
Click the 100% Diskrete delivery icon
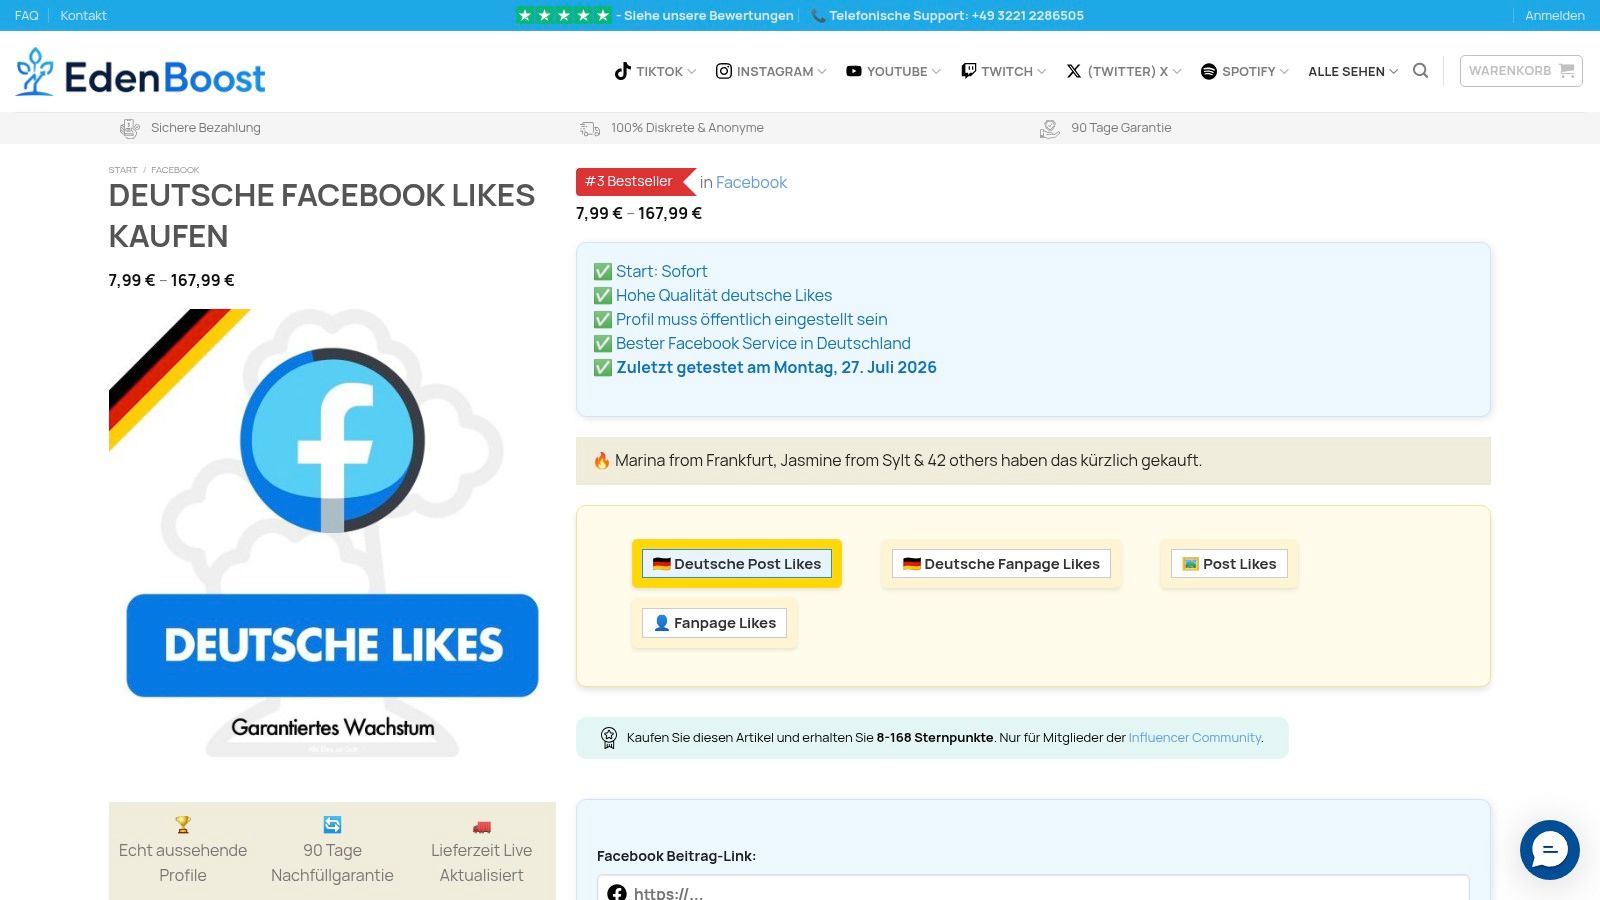click(590, 128)
